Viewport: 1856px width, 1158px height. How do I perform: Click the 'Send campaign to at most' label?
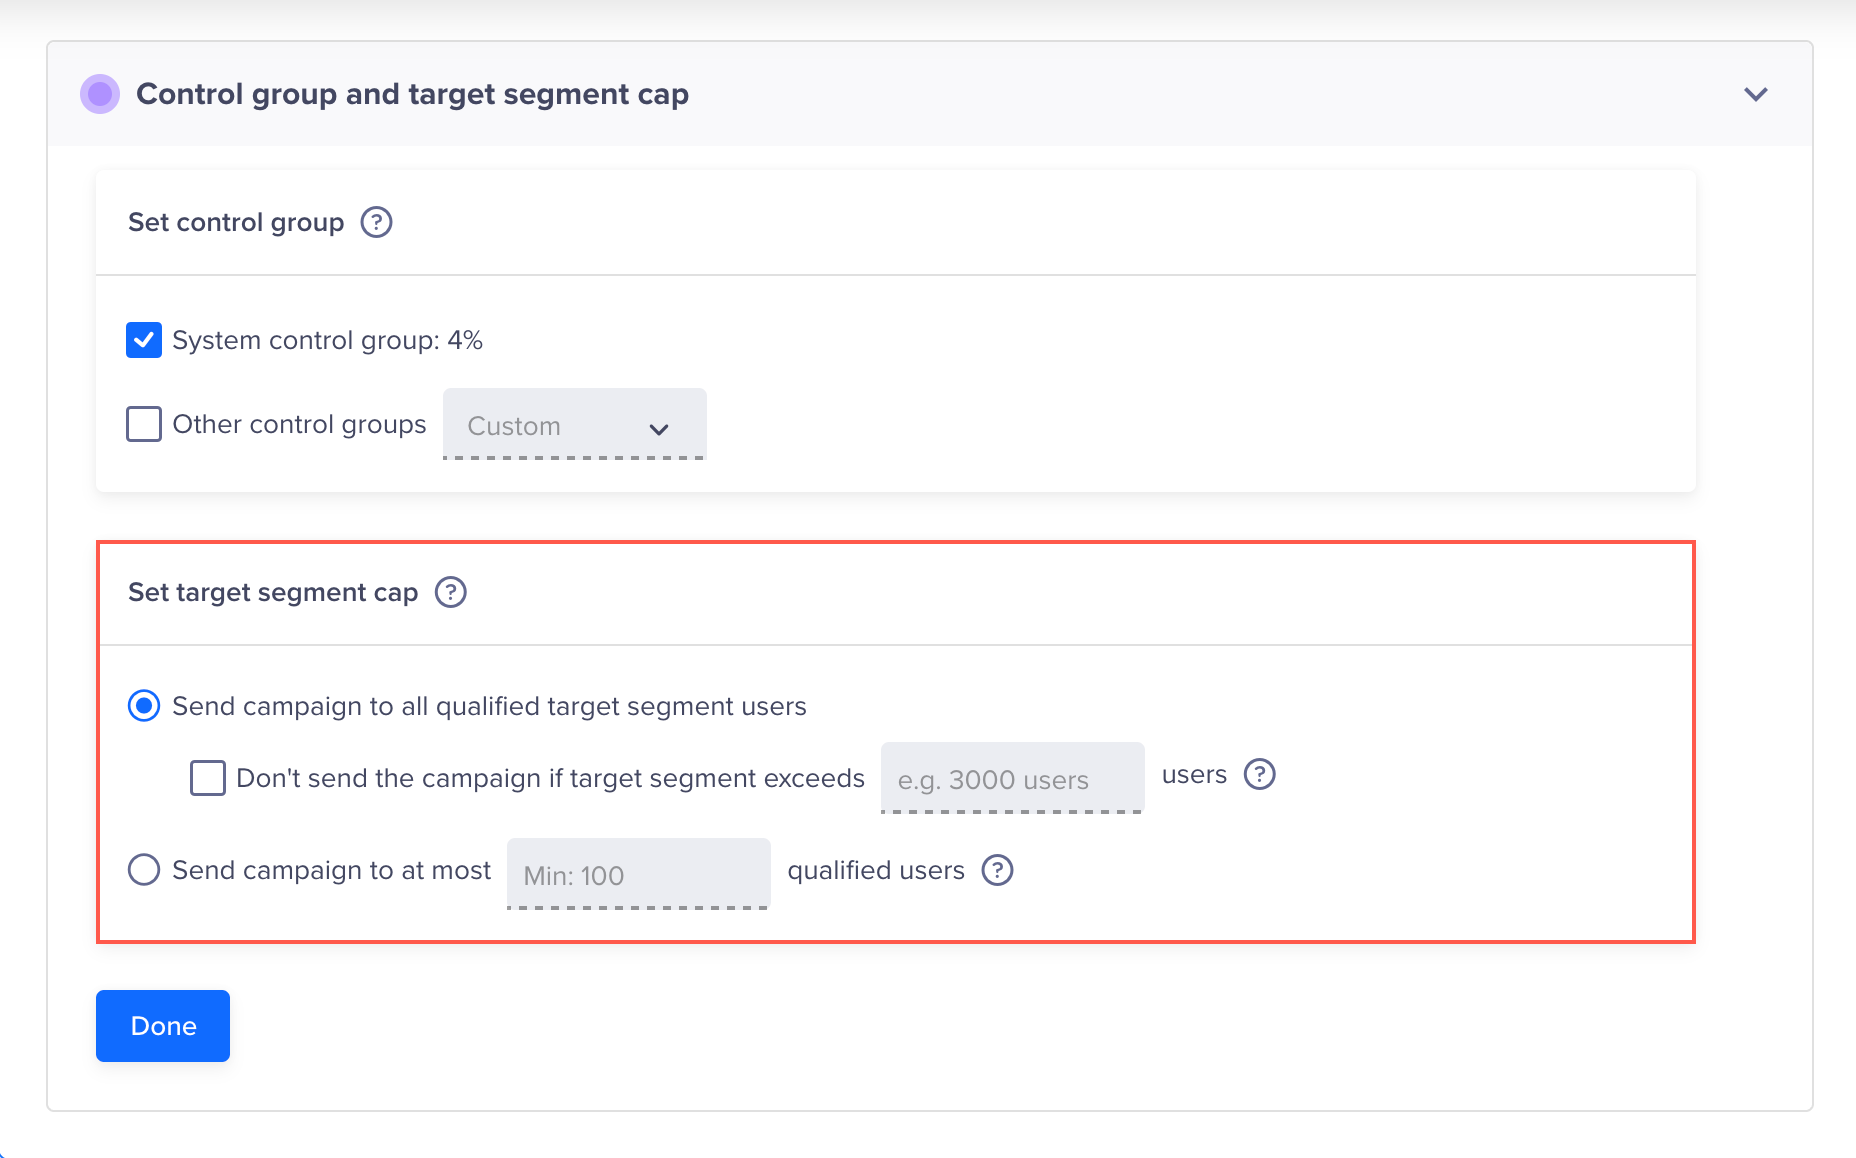[332, 870]
